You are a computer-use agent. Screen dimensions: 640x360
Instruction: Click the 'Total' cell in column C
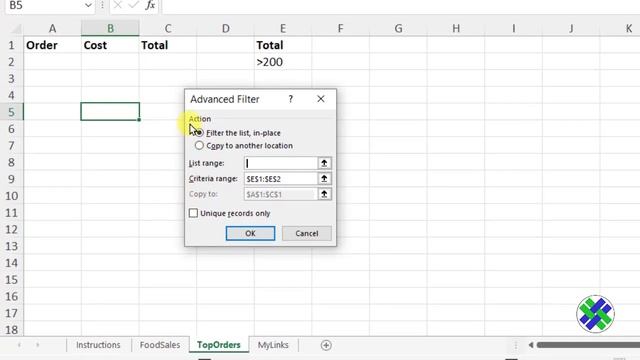pos(168,45)
